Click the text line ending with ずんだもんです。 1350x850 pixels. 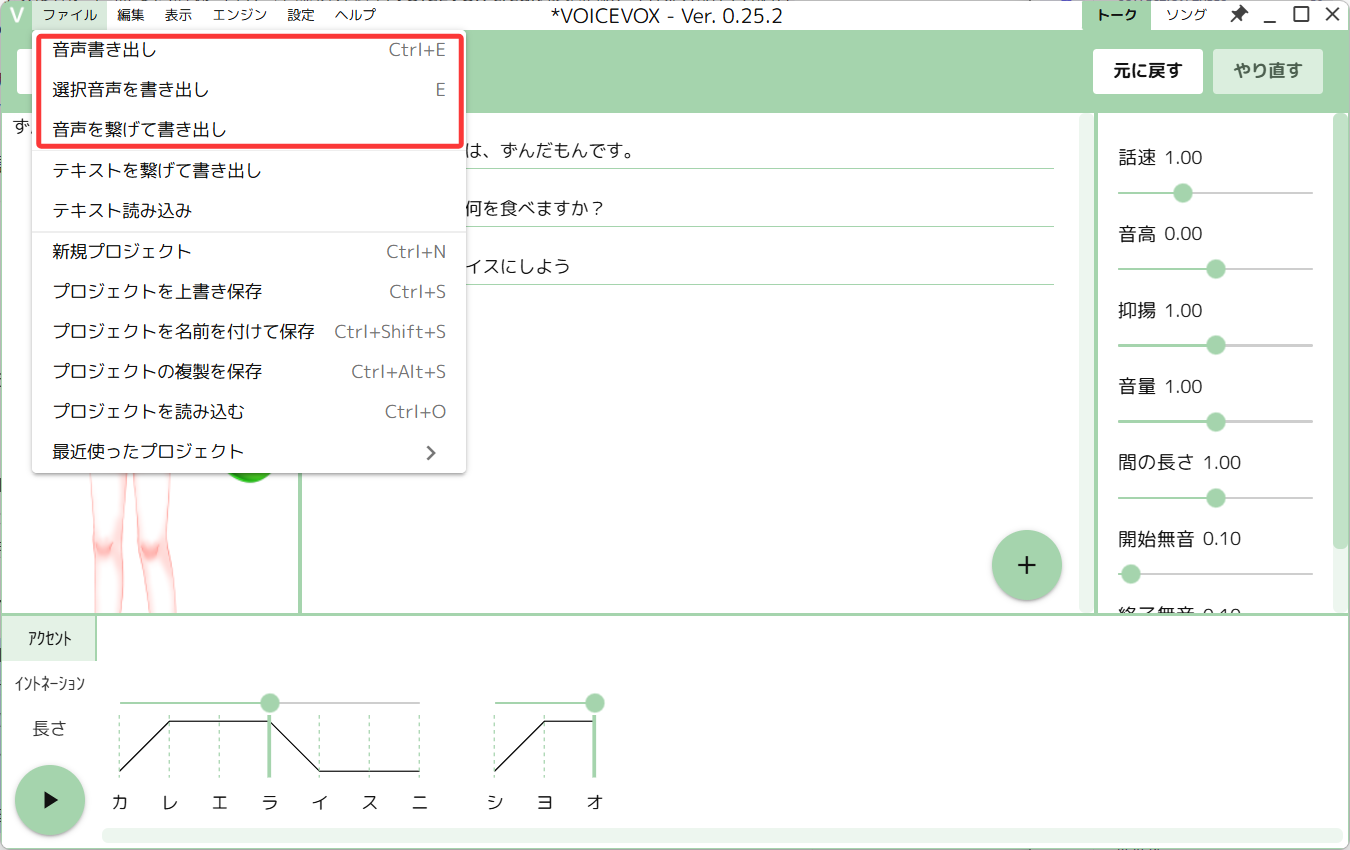[760, 151]
